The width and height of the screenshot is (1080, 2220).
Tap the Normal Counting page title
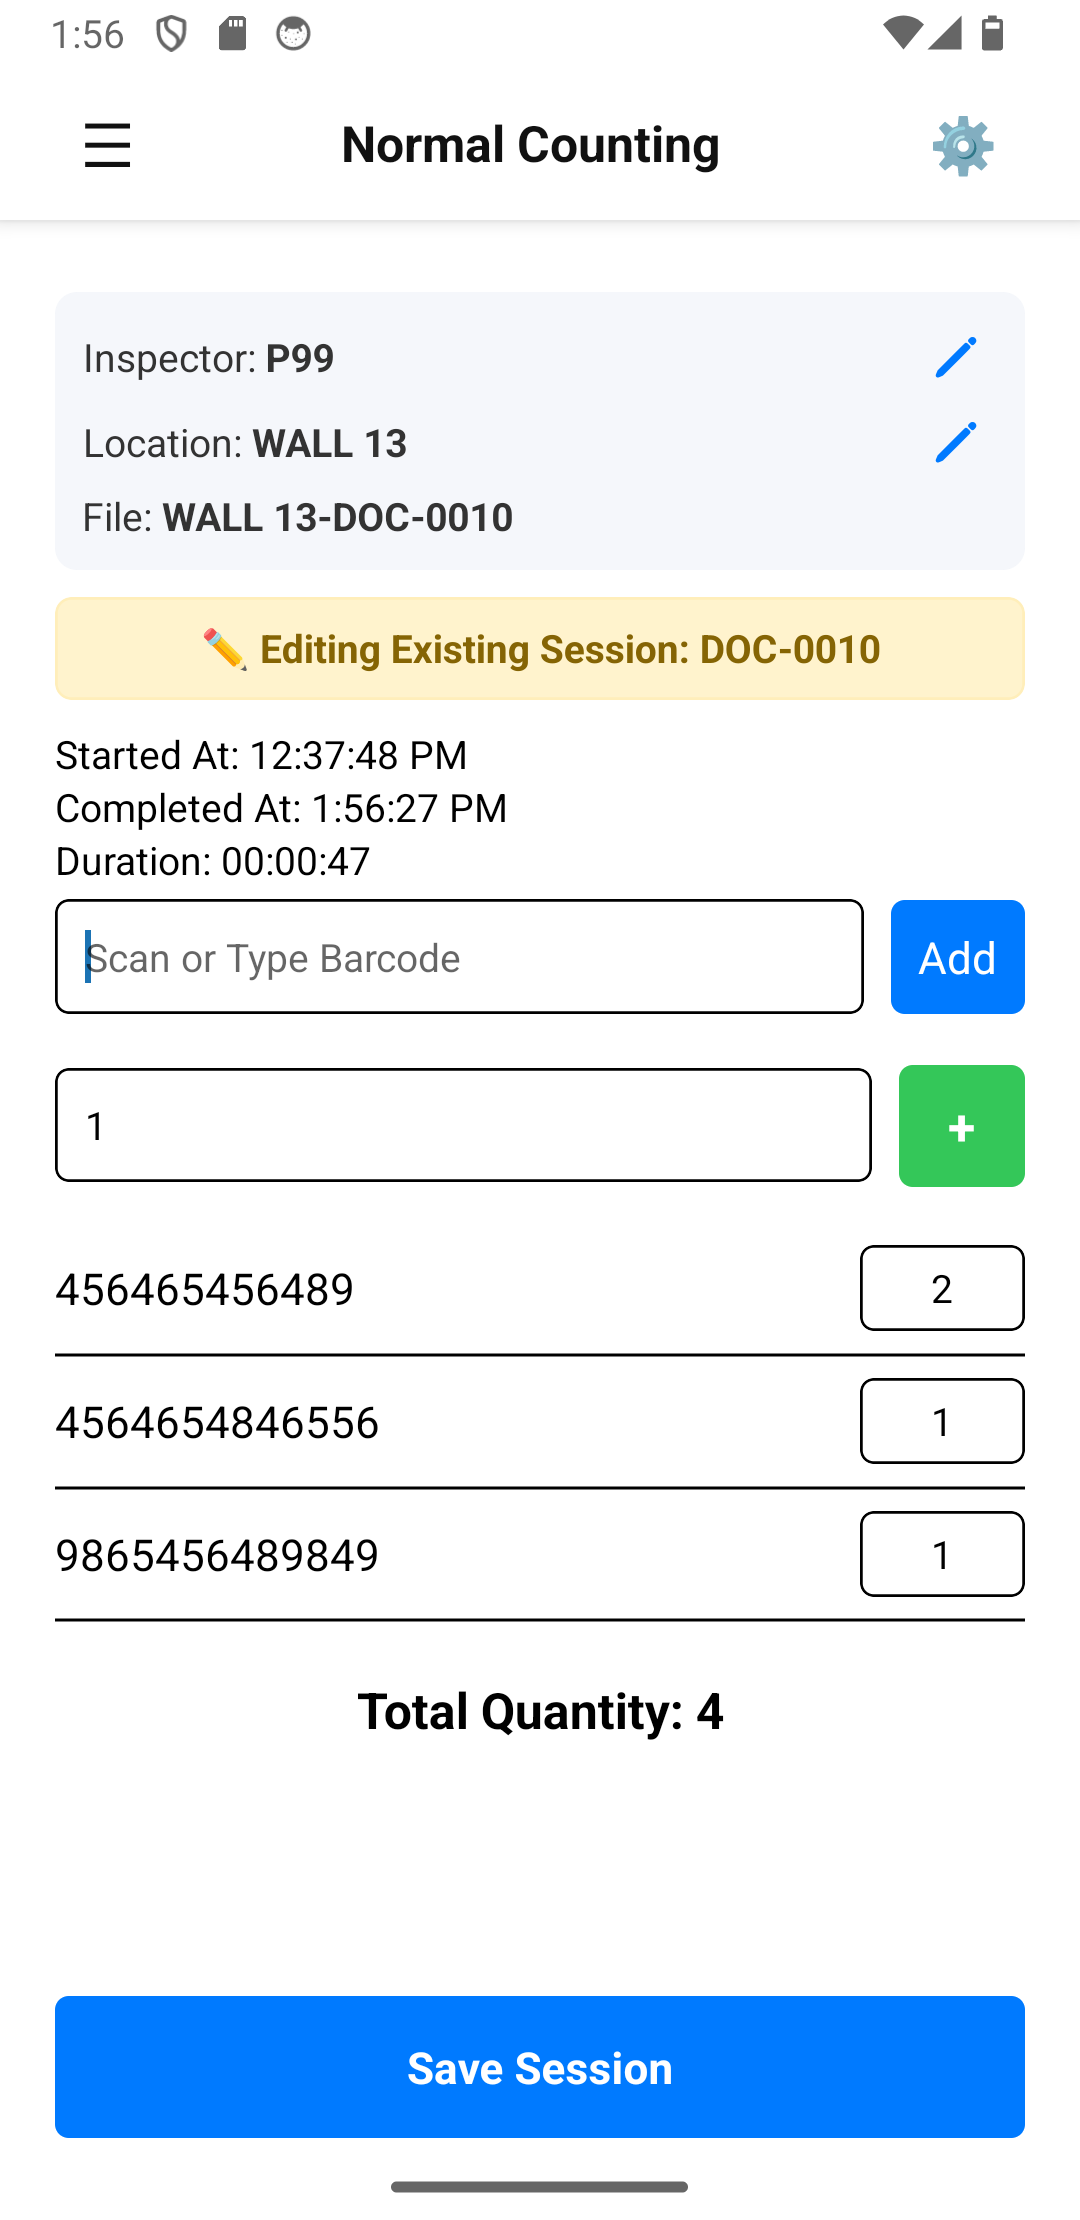point(530,145)
